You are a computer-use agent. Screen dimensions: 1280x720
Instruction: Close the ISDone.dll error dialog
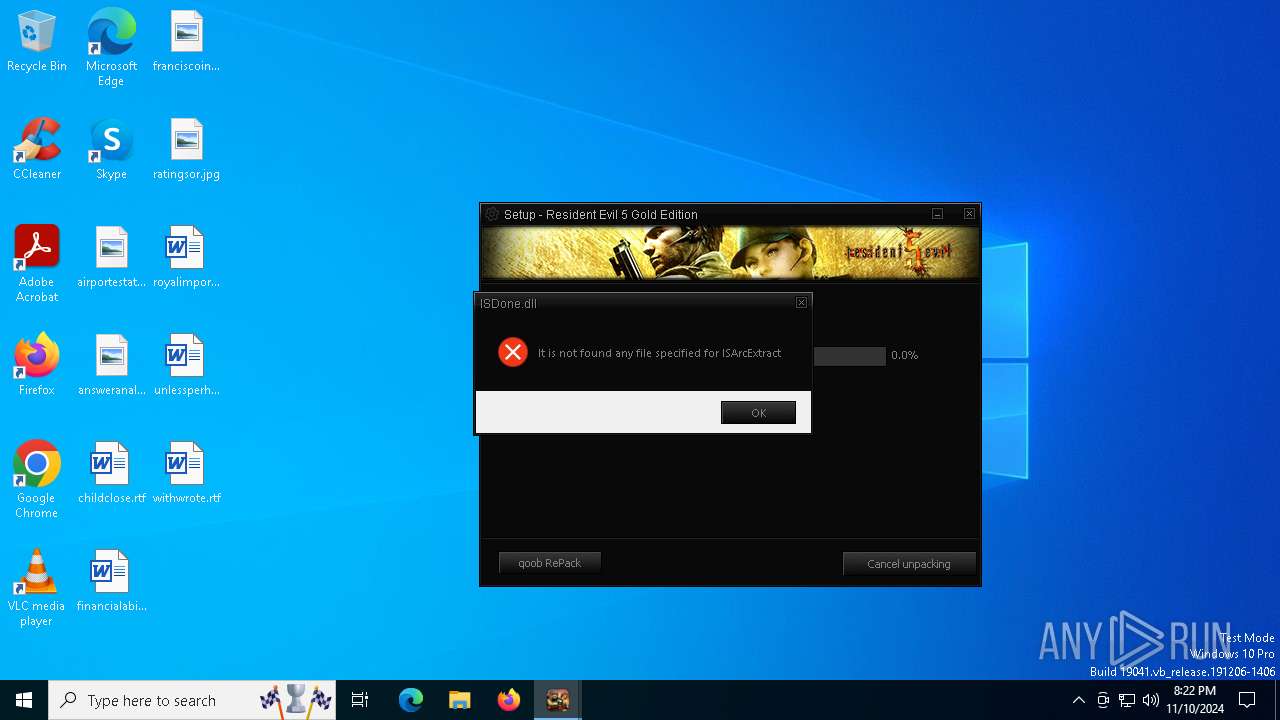[801, 303]
